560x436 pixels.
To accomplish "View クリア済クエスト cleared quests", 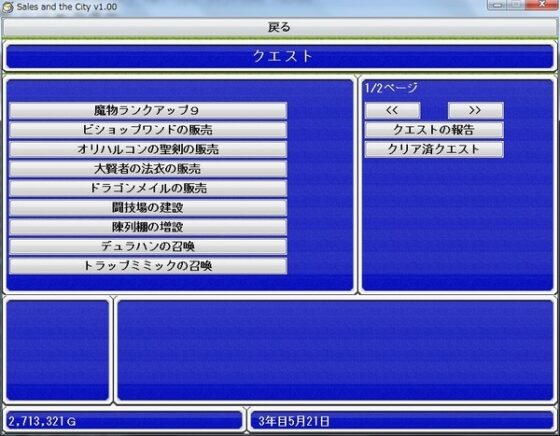I will 434,149.
